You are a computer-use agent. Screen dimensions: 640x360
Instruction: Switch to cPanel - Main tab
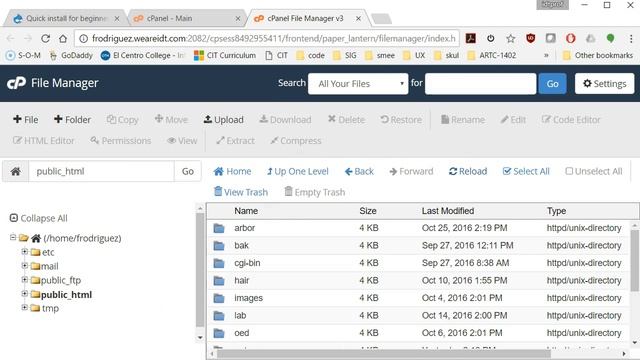tap(185, 18)
